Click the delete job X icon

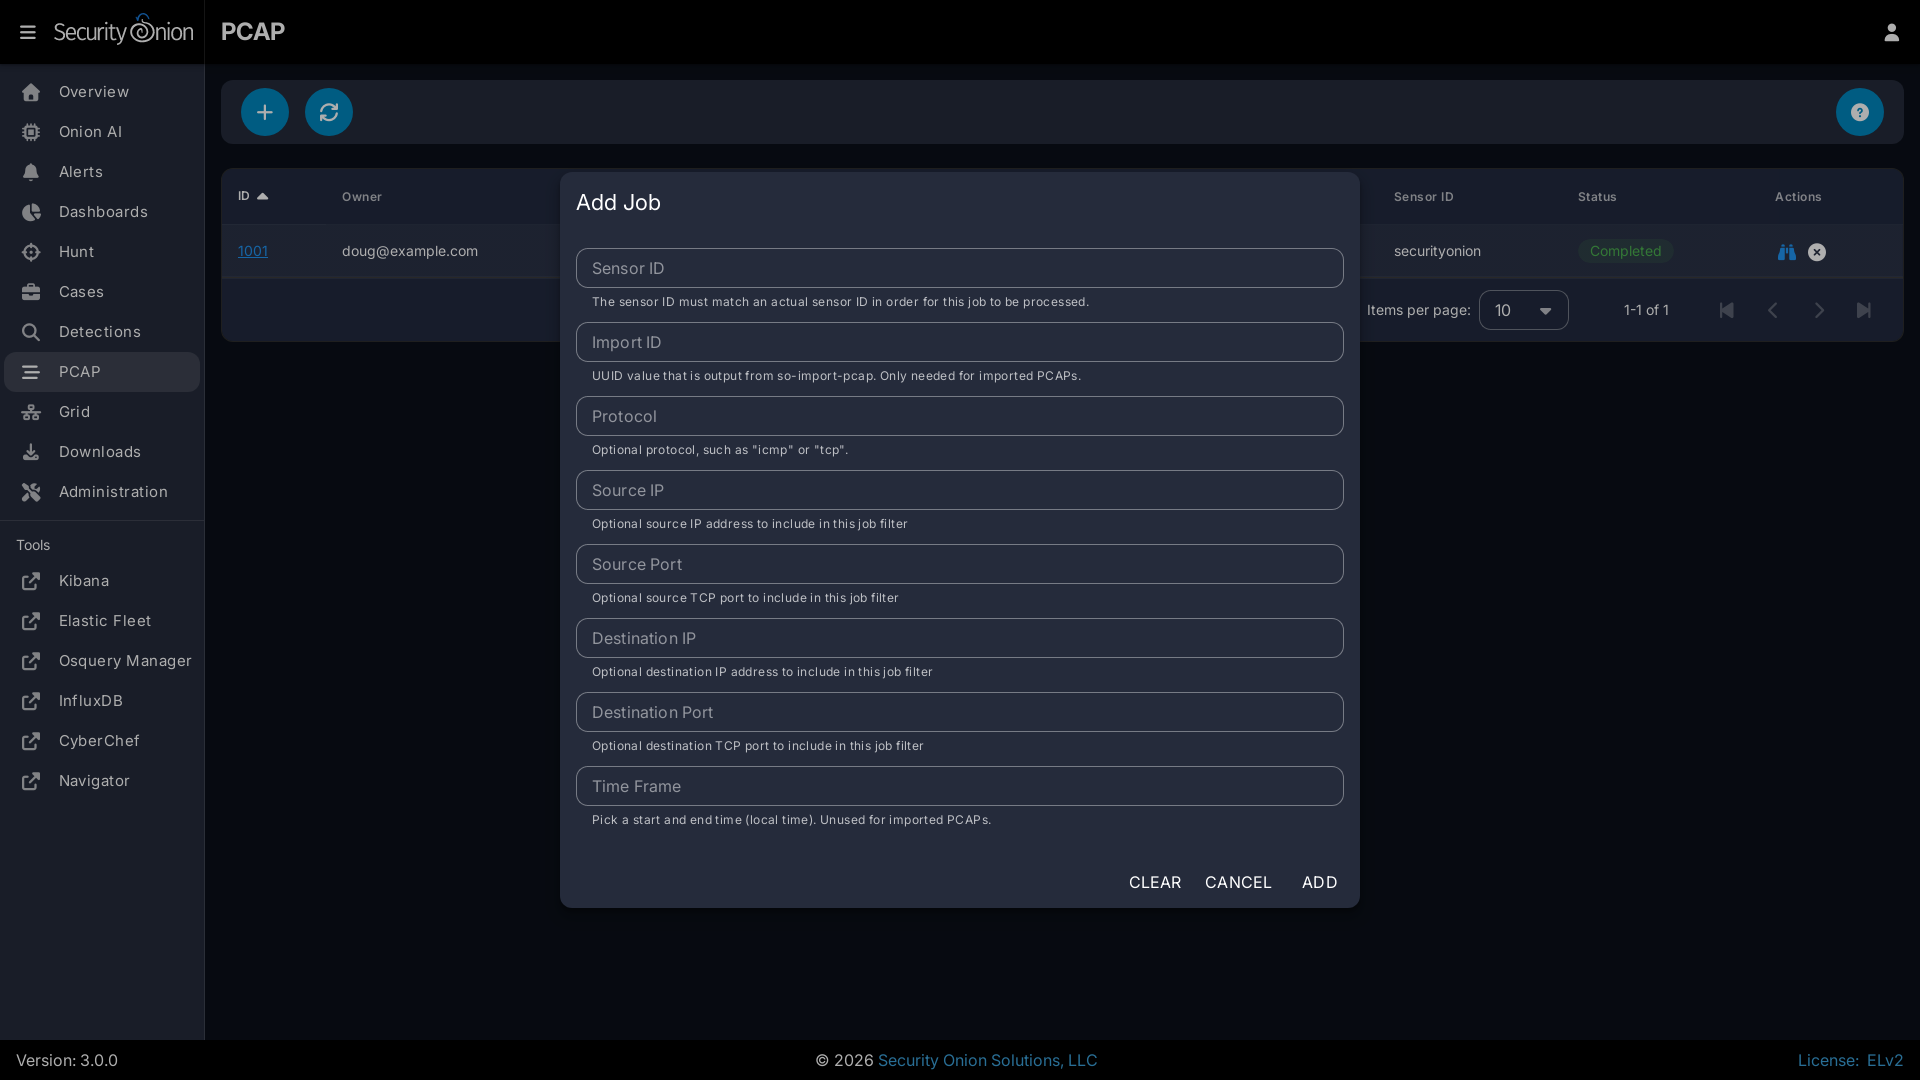point(1817,252)
